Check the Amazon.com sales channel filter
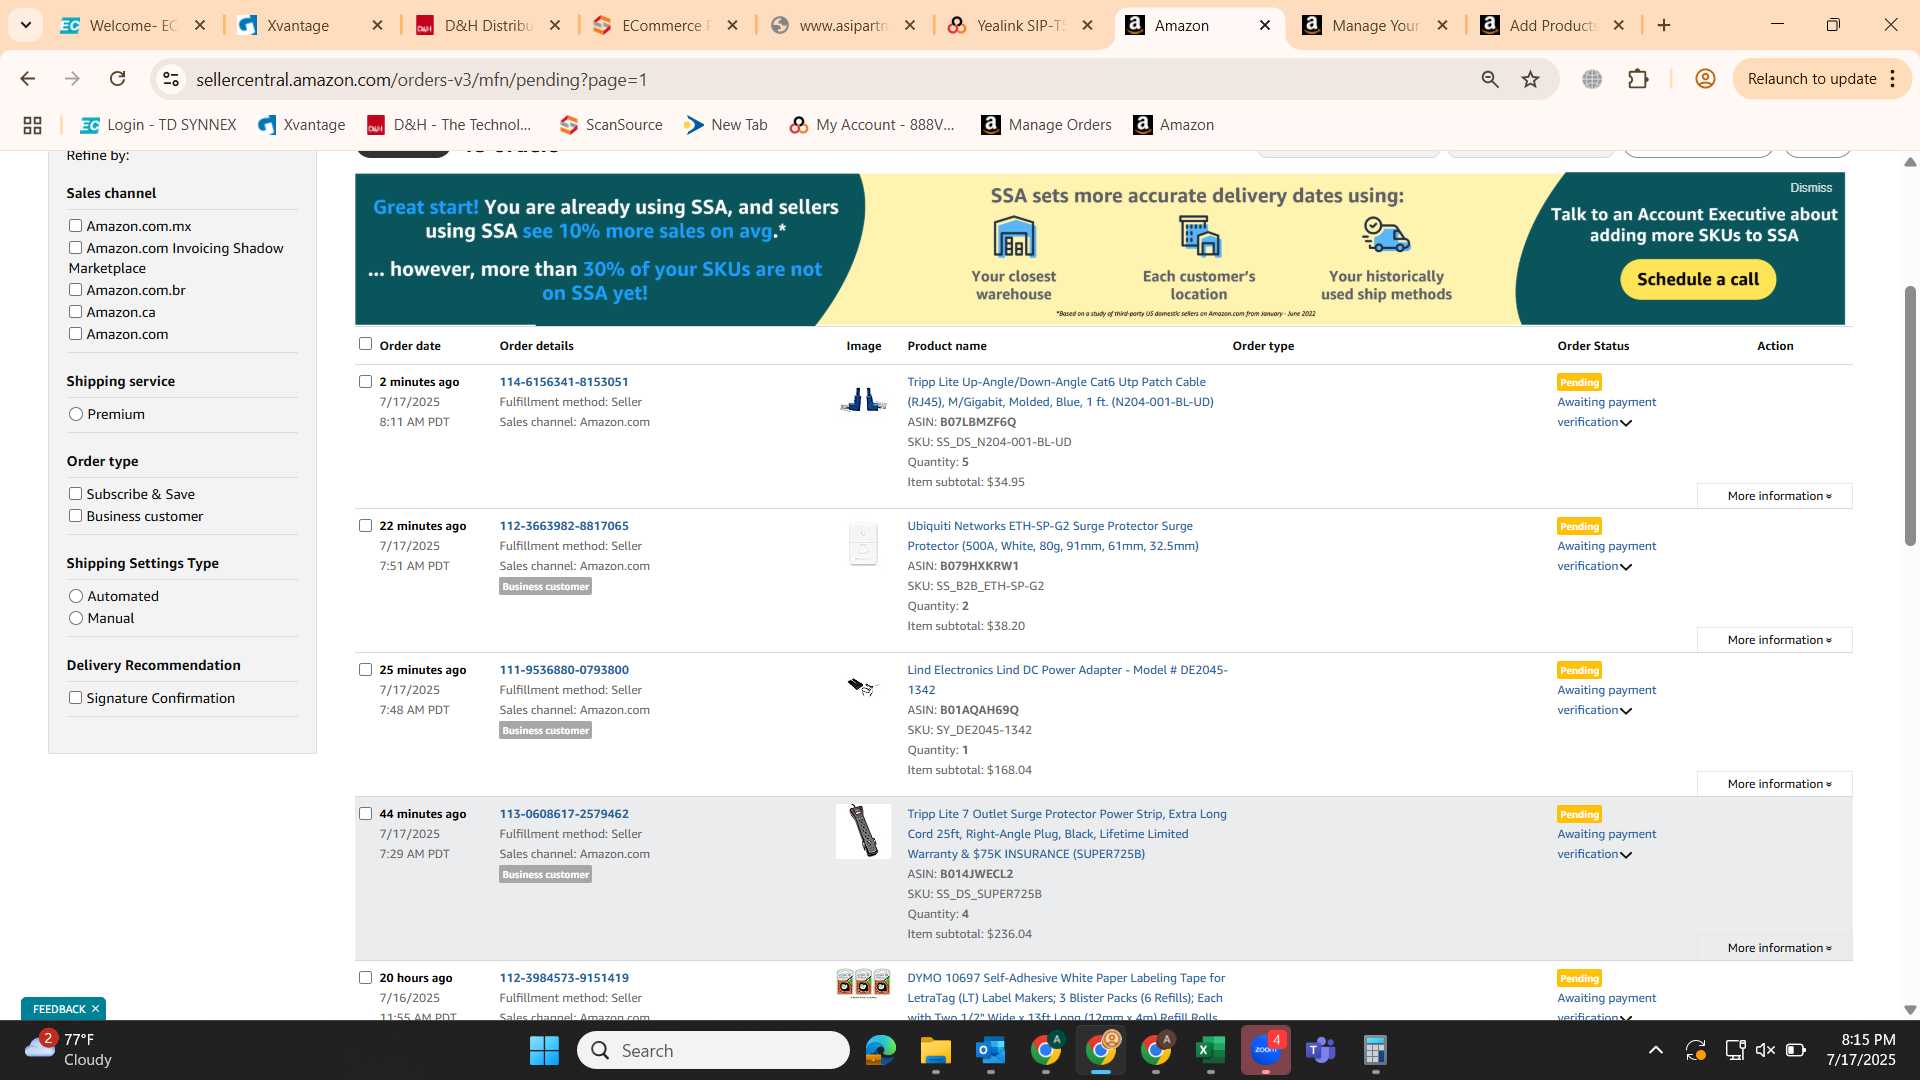The image size is (1920, 1080). [x=75, y=334]
